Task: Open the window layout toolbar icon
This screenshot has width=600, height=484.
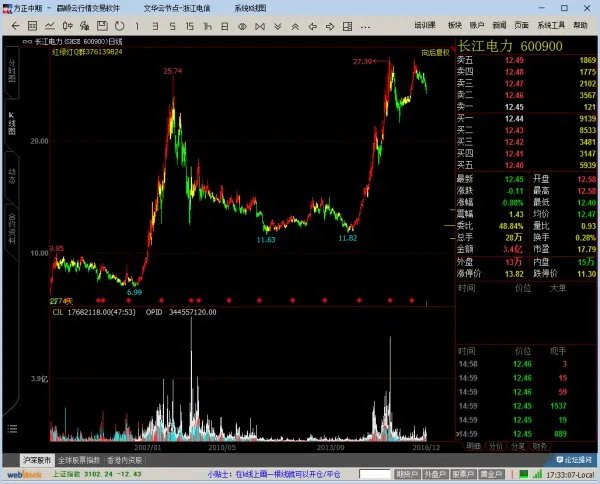Action: click(x=347, y=26)
